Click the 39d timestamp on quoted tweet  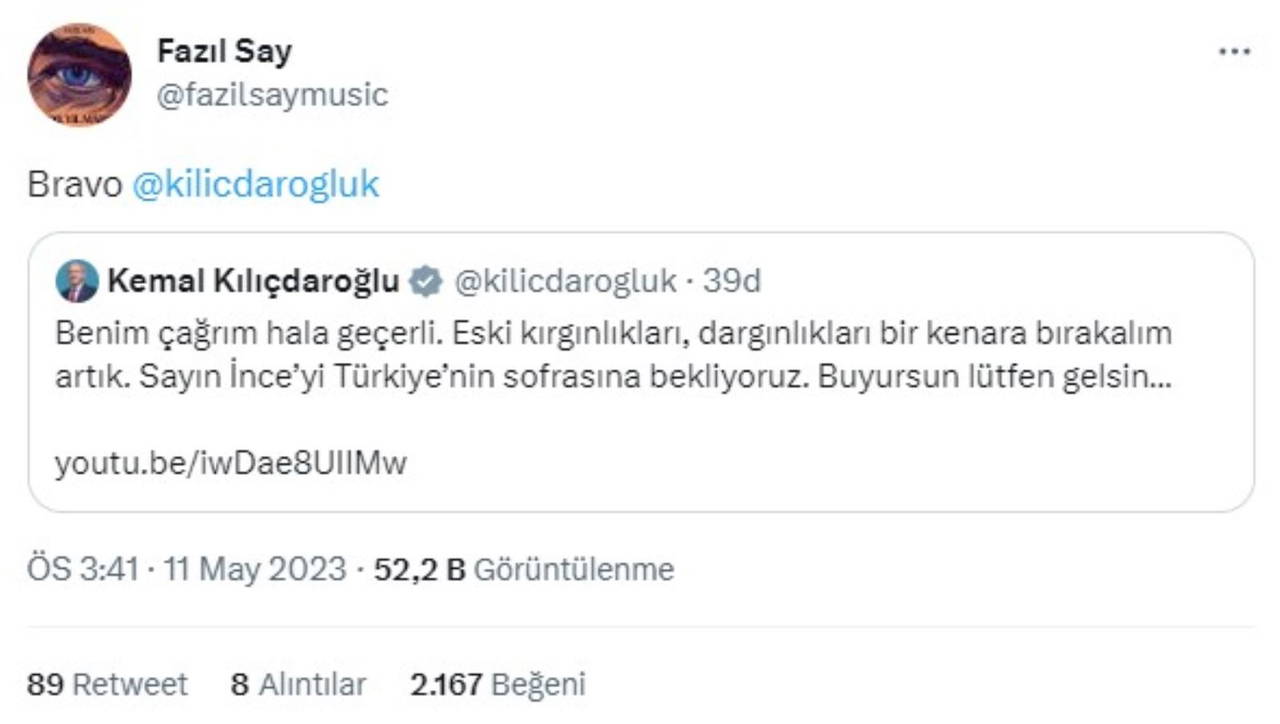click(x=731, y=282)
